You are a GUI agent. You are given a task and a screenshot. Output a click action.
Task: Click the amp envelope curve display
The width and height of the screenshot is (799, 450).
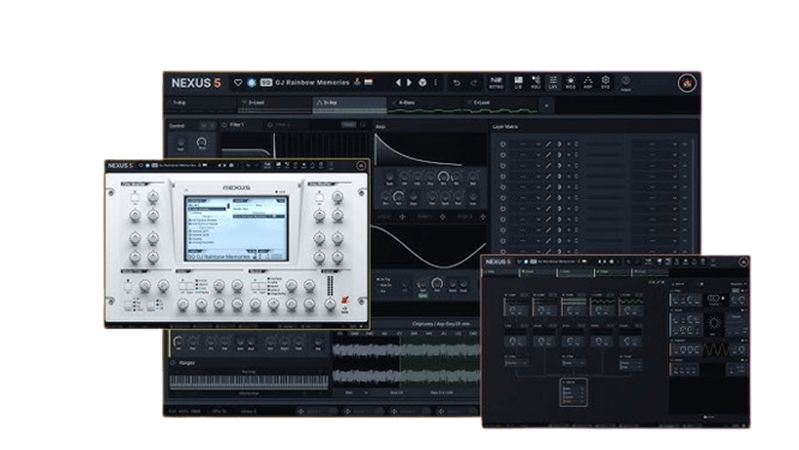click(430, 149)
